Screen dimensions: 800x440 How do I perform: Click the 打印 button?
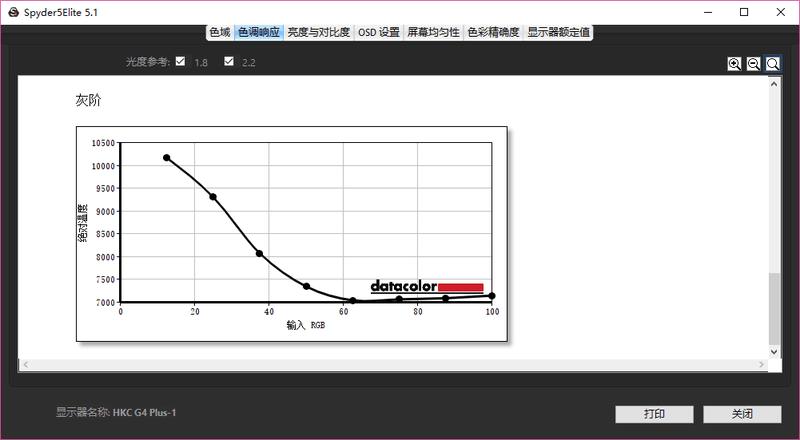[654, 414]
